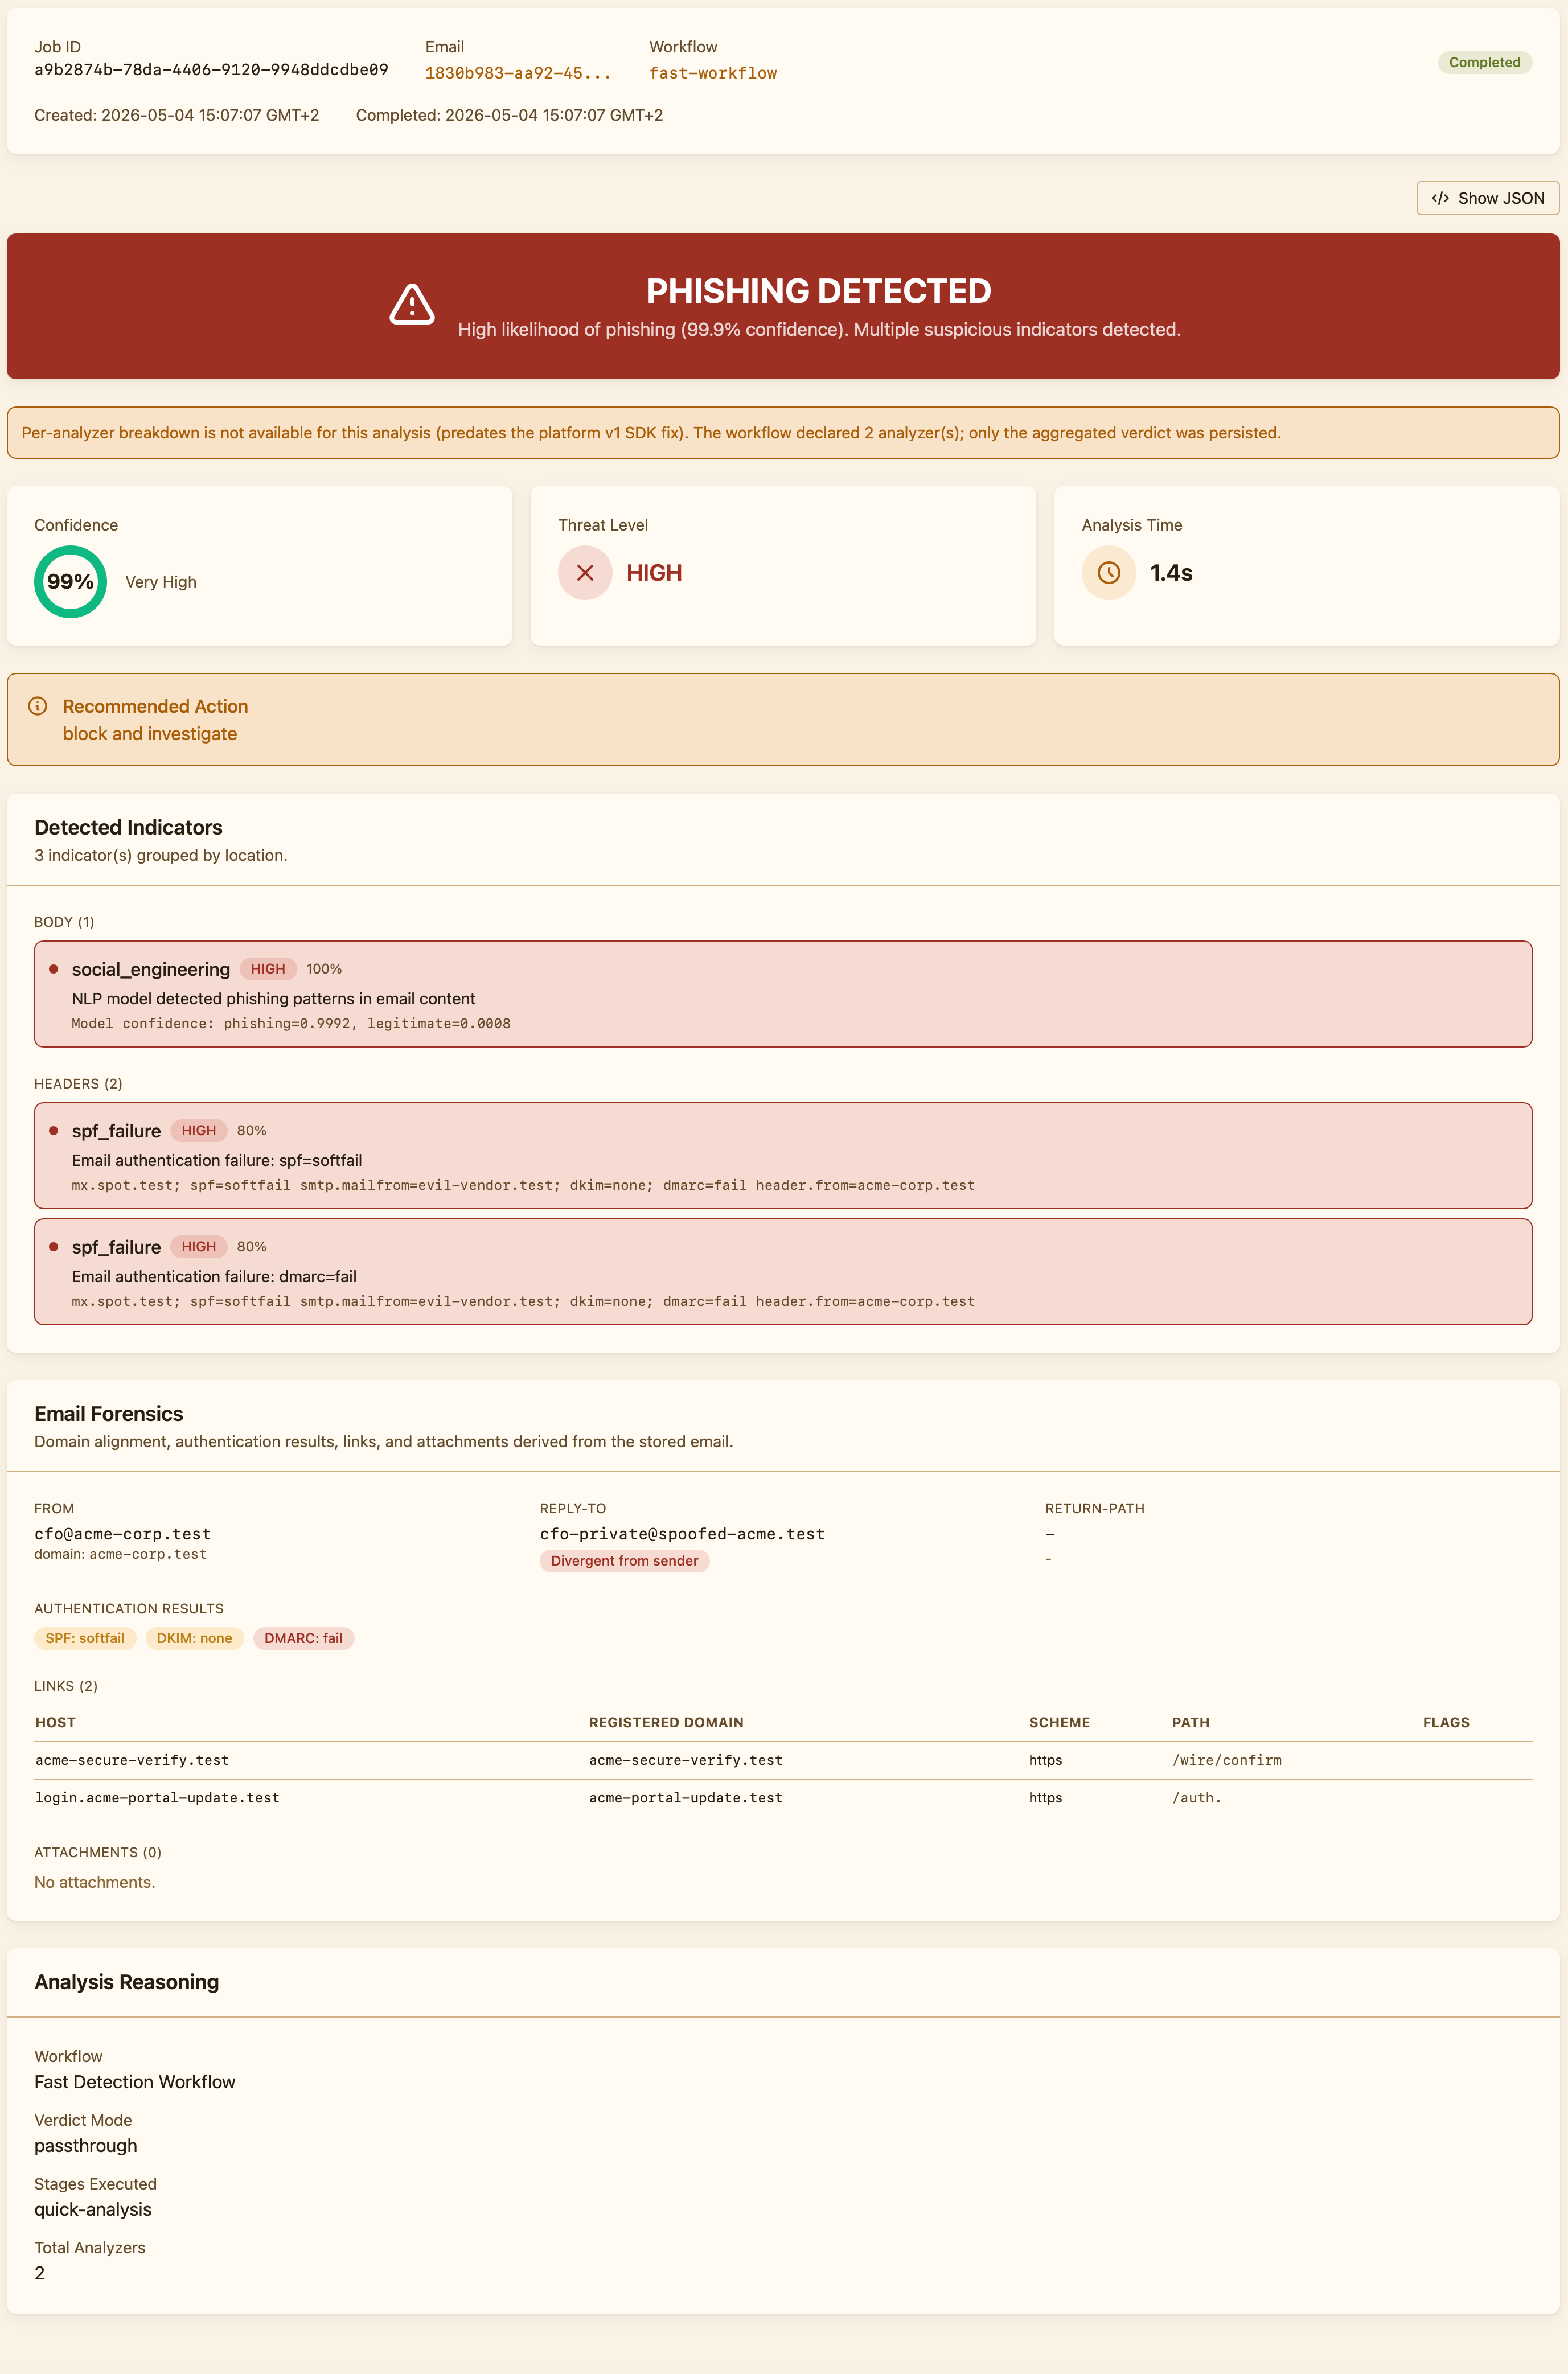
Task: Click the DKIM: none chip
Action: tap(194, 1638)
